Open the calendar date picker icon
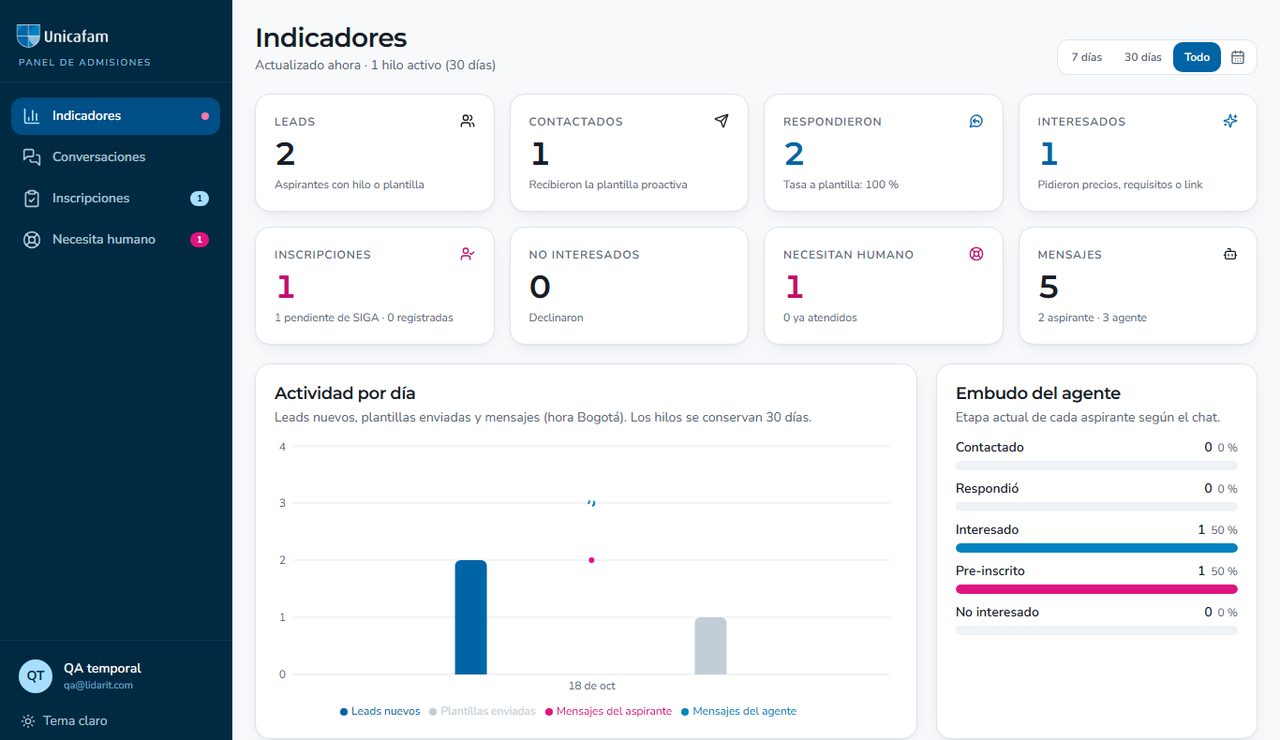The image size is (1280, 740). tap(1238, 57)
